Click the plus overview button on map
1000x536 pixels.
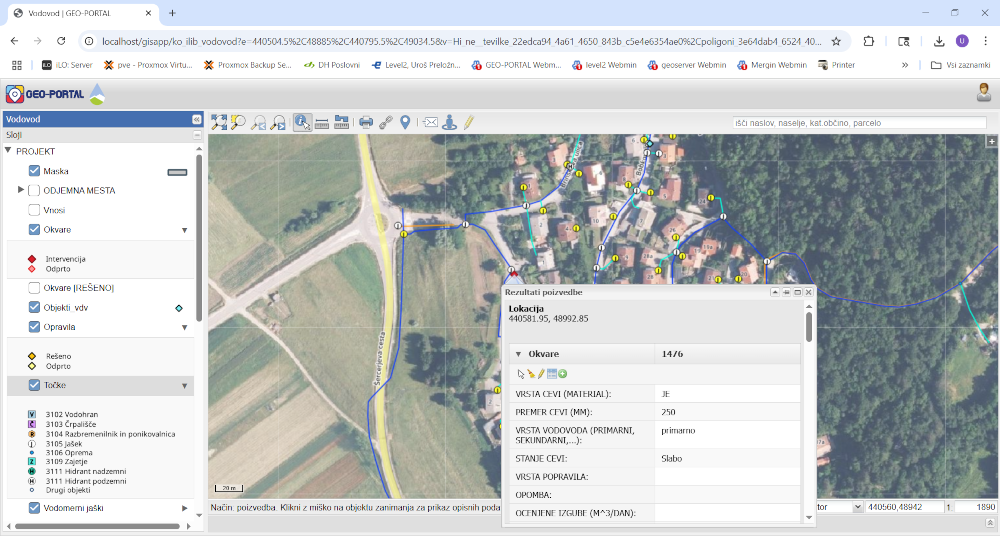(x=992, y=142)
